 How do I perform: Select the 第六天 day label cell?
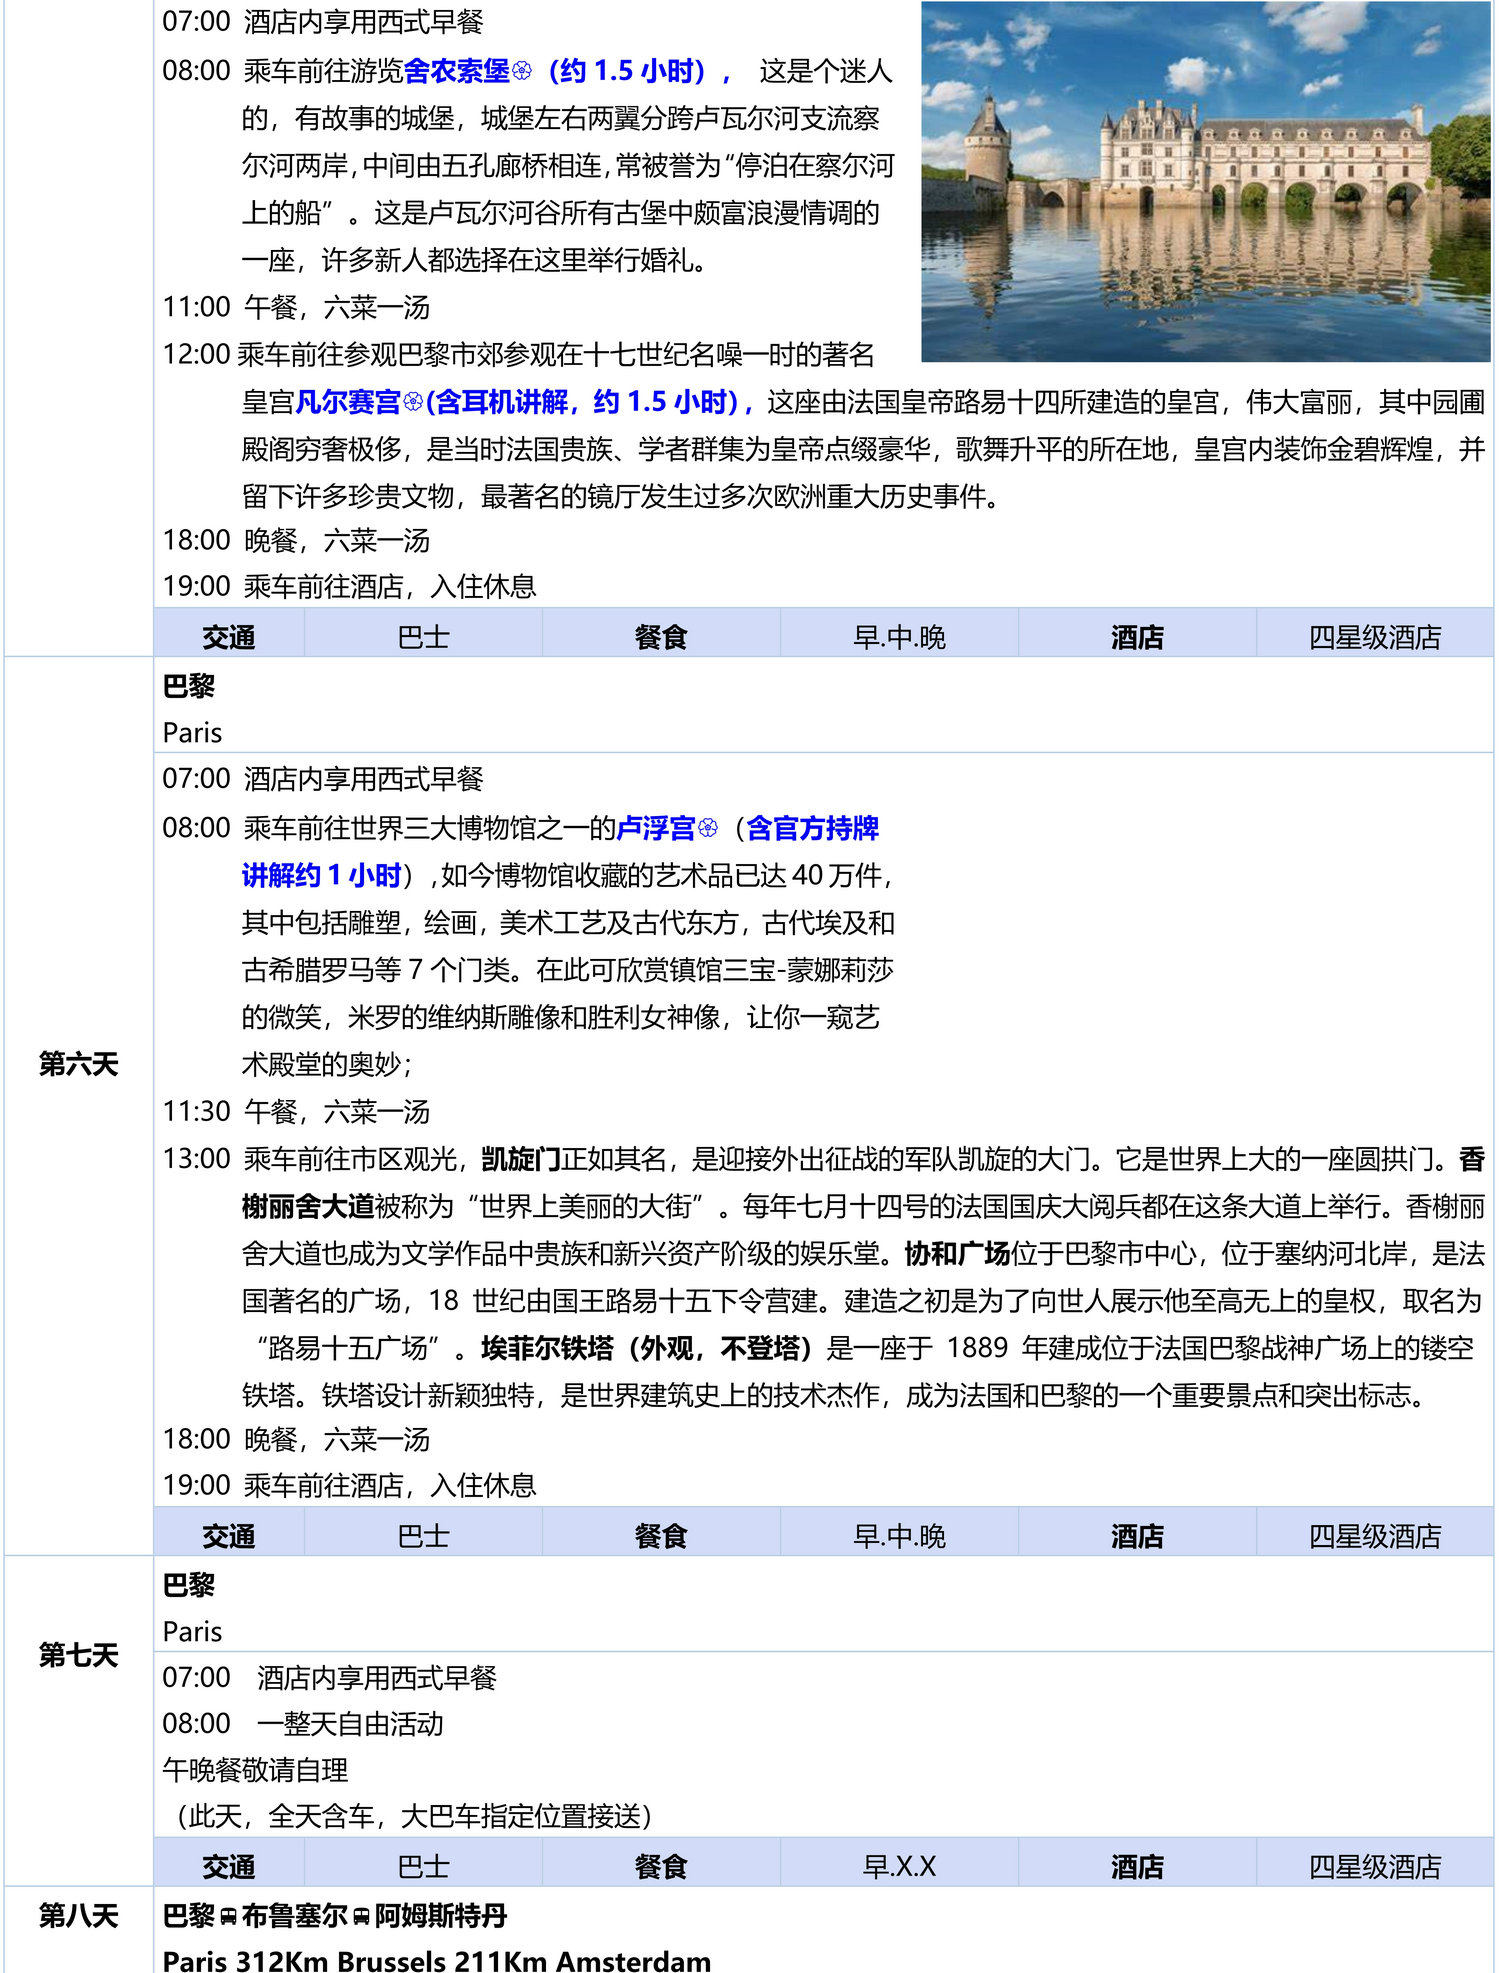coord(78,1063)
